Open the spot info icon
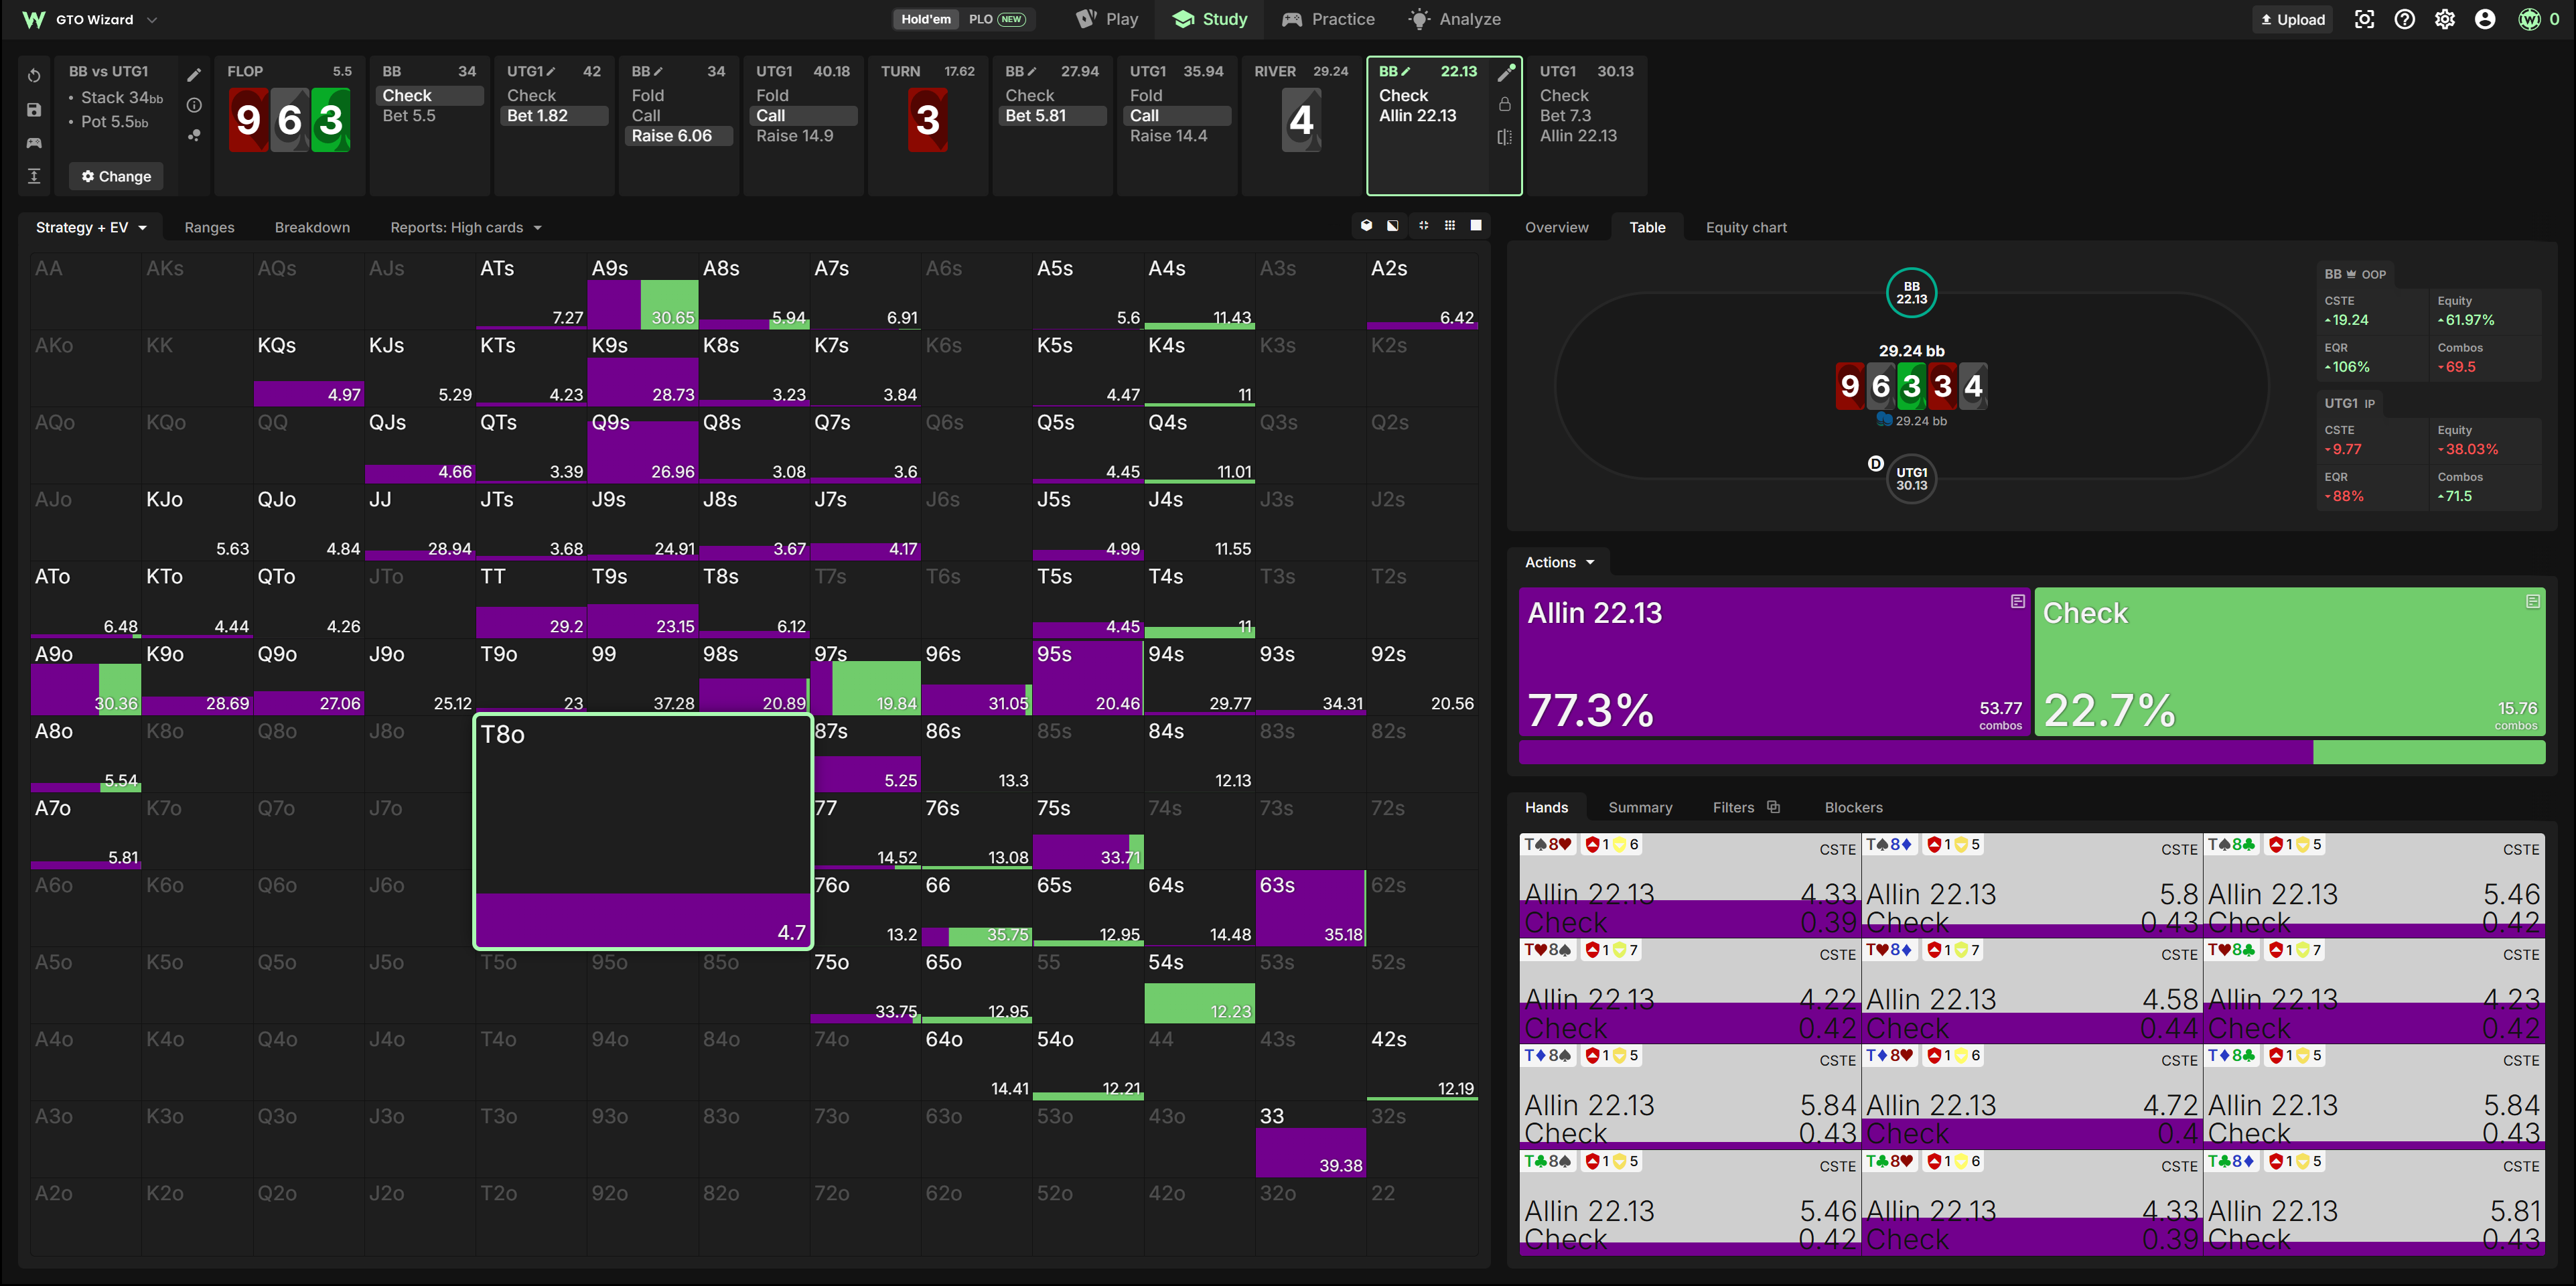This screenshot has height=1286, width=2576. [x=194, y=105]
